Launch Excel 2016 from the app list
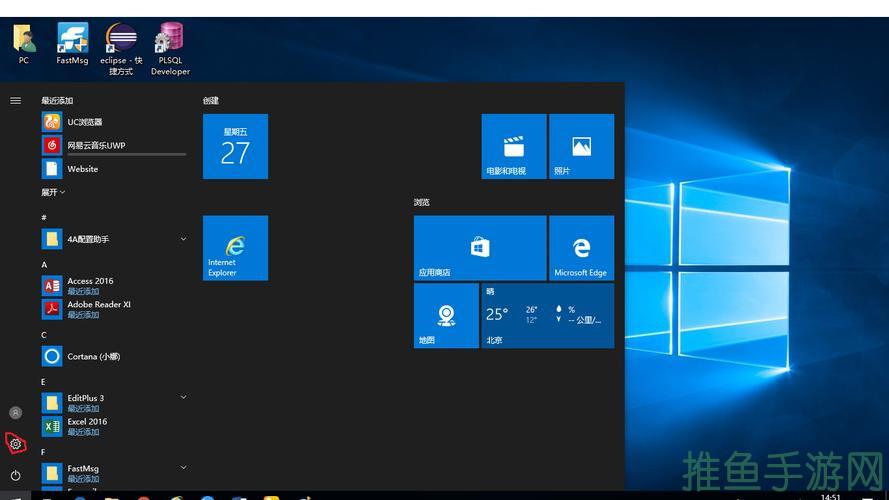 point(113,426)
